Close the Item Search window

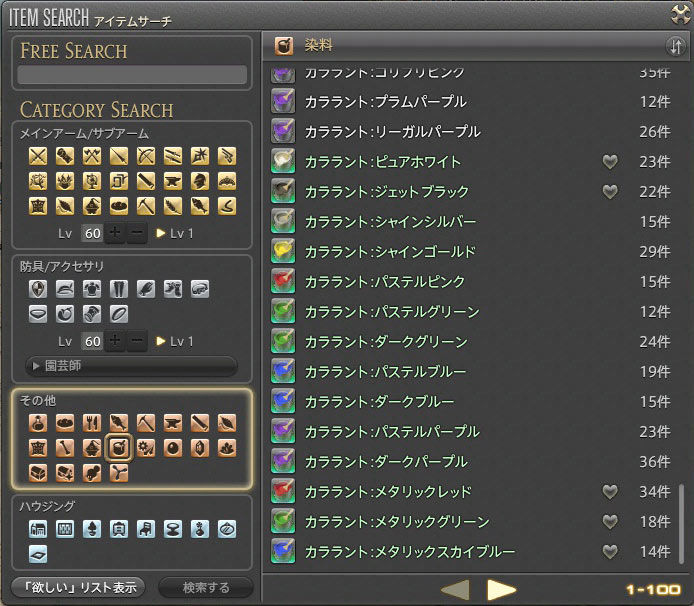tap(681, 14)
